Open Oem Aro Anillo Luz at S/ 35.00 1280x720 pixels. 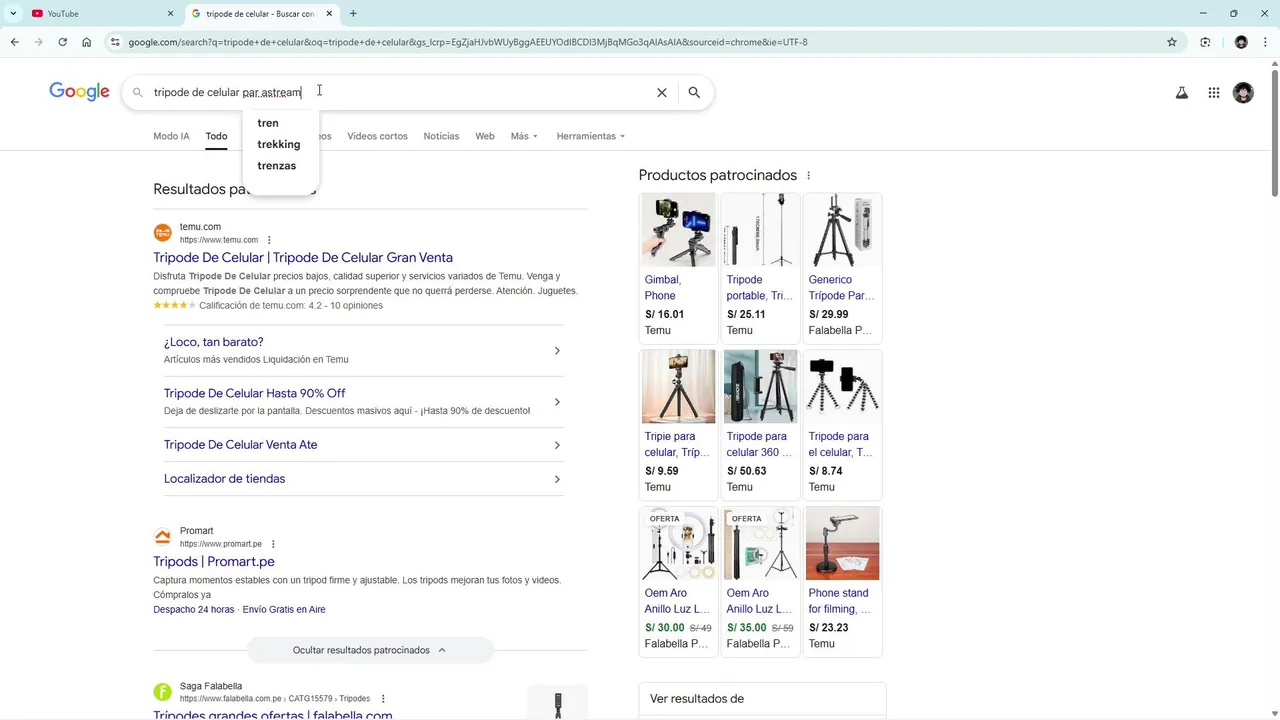click(x=760, y=581)
